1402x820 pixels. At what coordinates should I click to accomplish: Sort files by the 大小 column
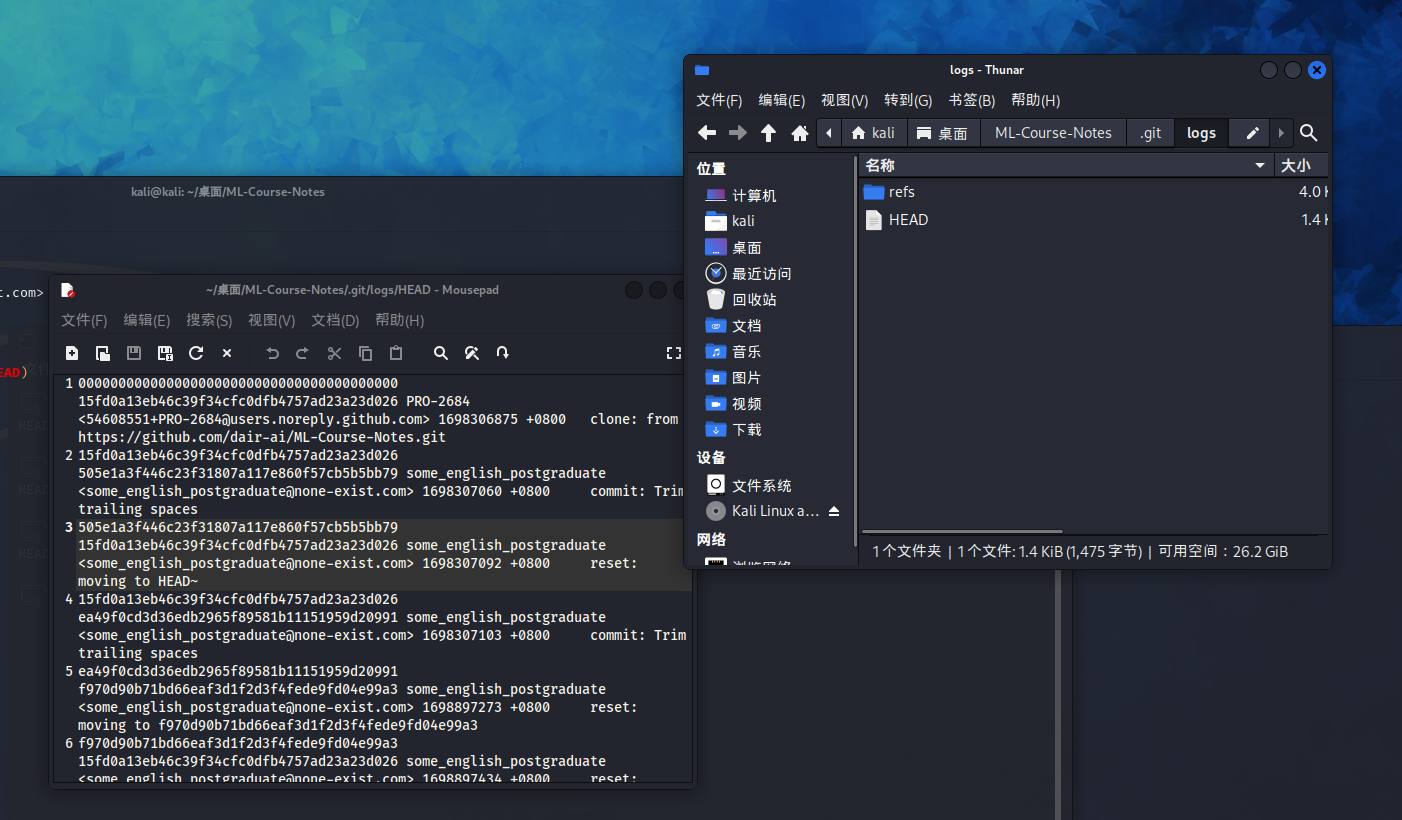tap(1302, 165)
